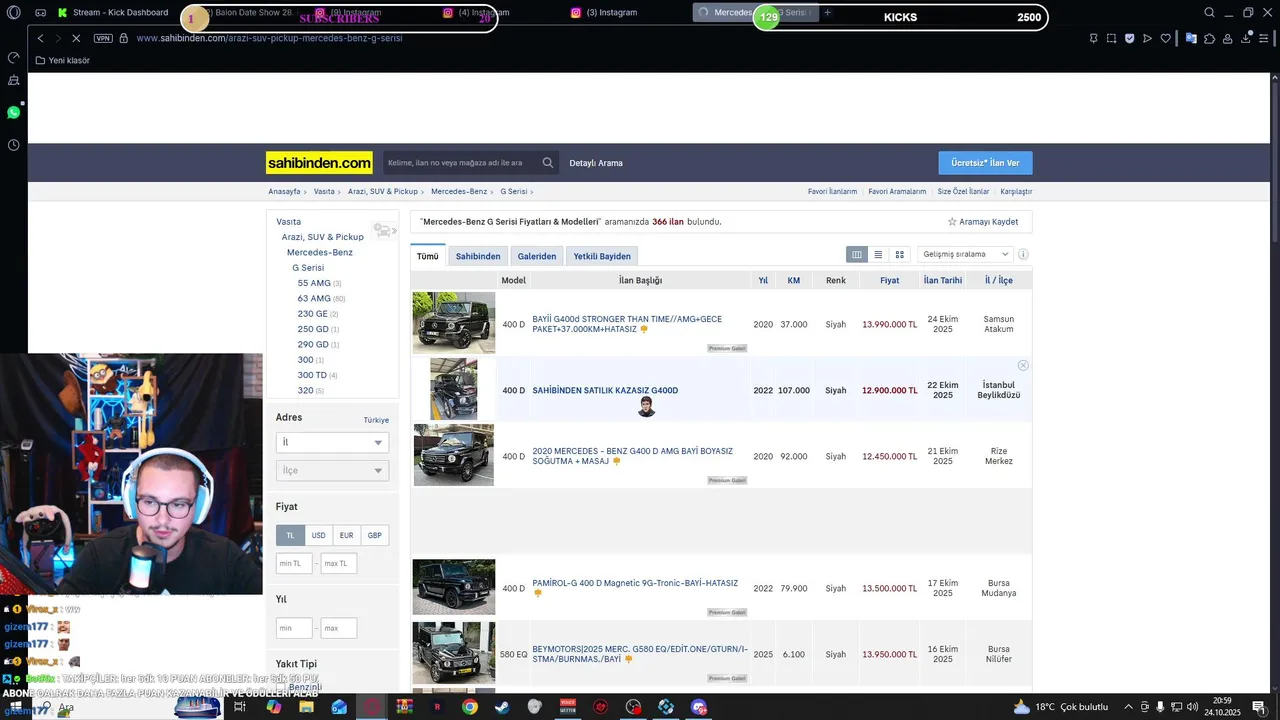
Task: Switch to classic column view icon
Action: pyautogui.click(x=856, y=255)
